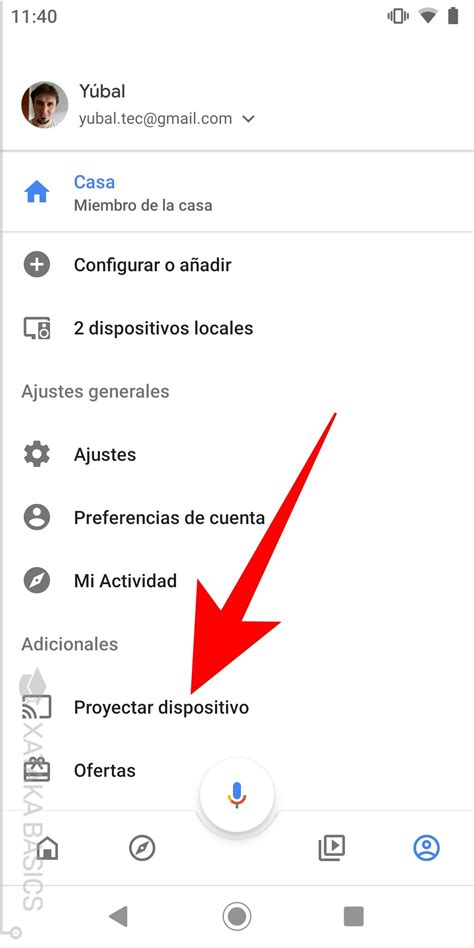
Task: Open Ajustes via the gear icon
Action: [37, 454]
